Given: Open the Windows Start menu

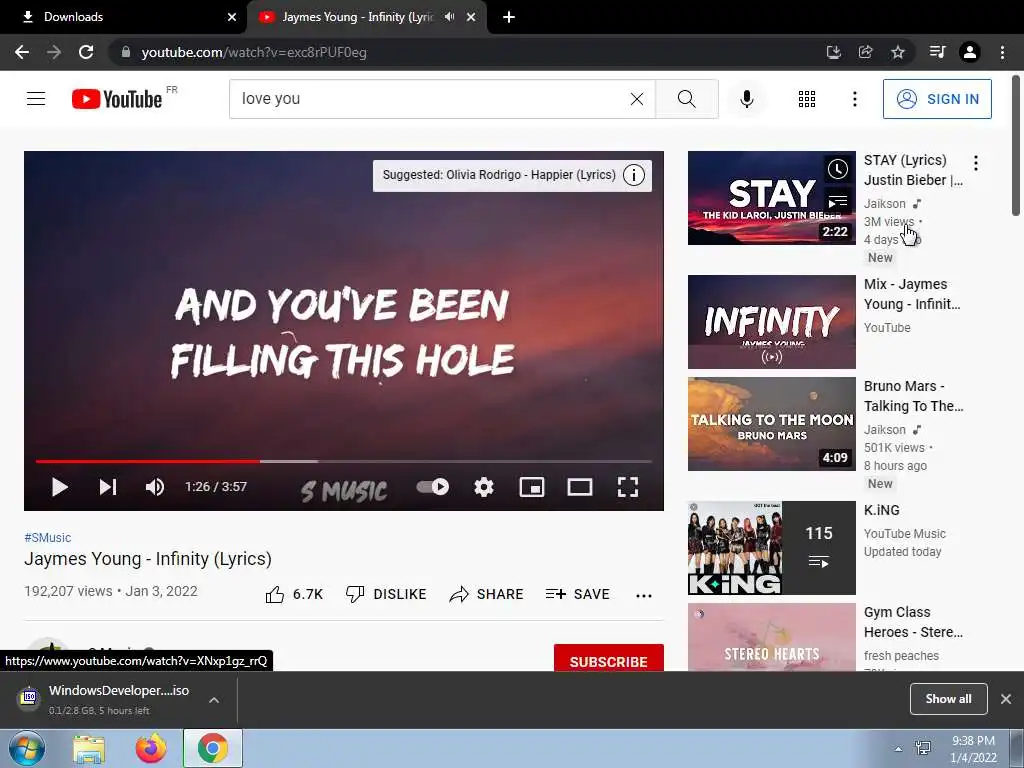Looking at the screenshot, I should 27,748.
